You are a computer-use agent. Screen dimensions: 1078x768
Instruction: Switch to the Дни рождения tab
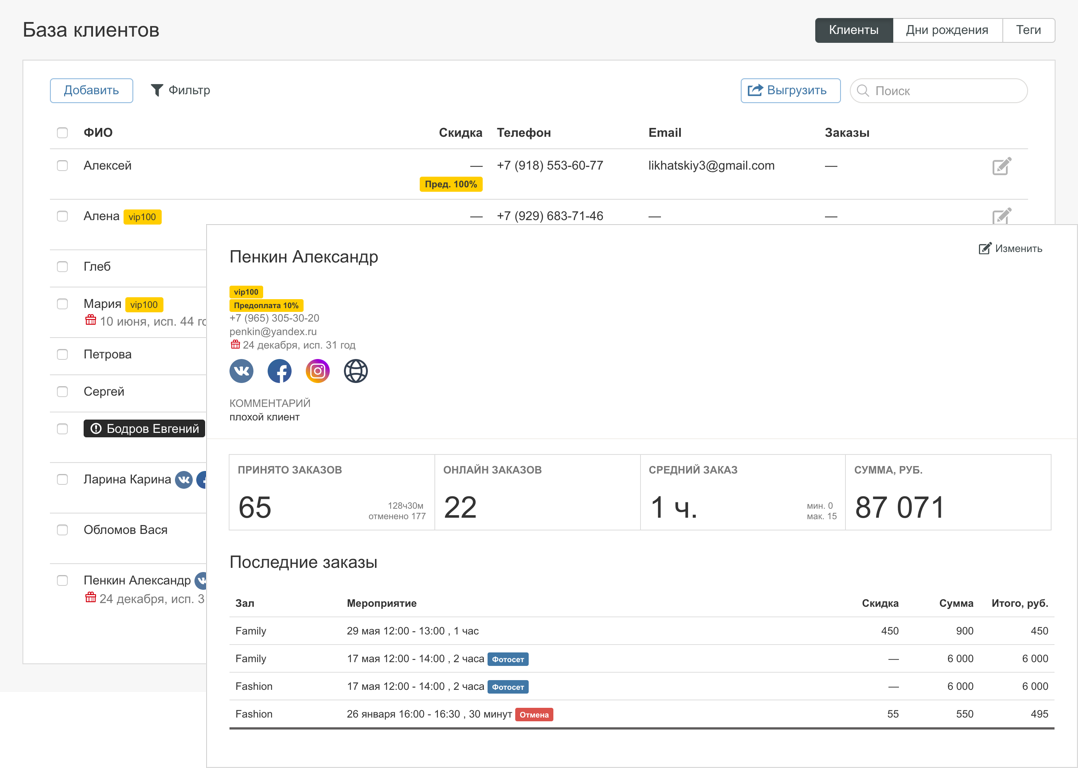click(x=947, y=29)
